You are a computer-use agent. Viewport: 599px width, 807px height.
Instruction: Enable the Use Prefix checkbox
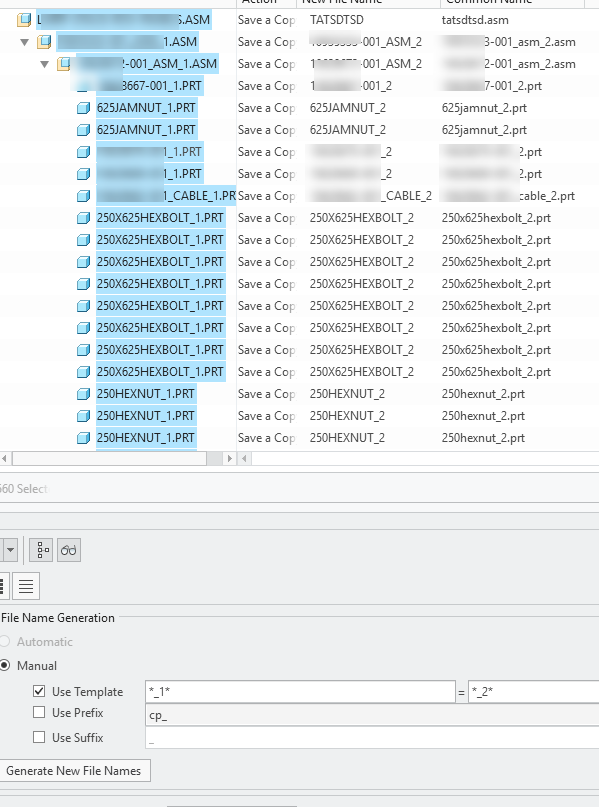39,712
